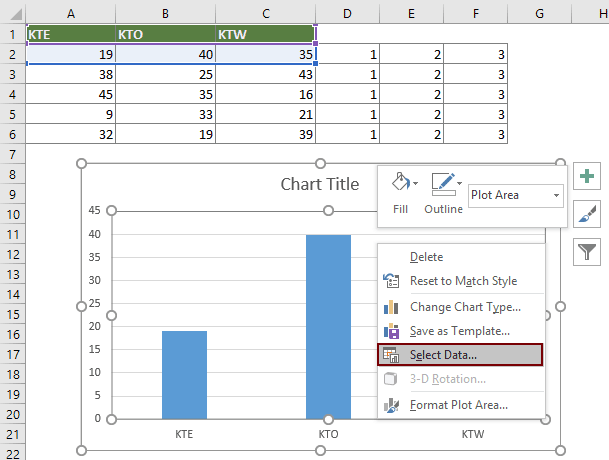
Task: Click the KTO axis label
Action: tap(329, 434)
